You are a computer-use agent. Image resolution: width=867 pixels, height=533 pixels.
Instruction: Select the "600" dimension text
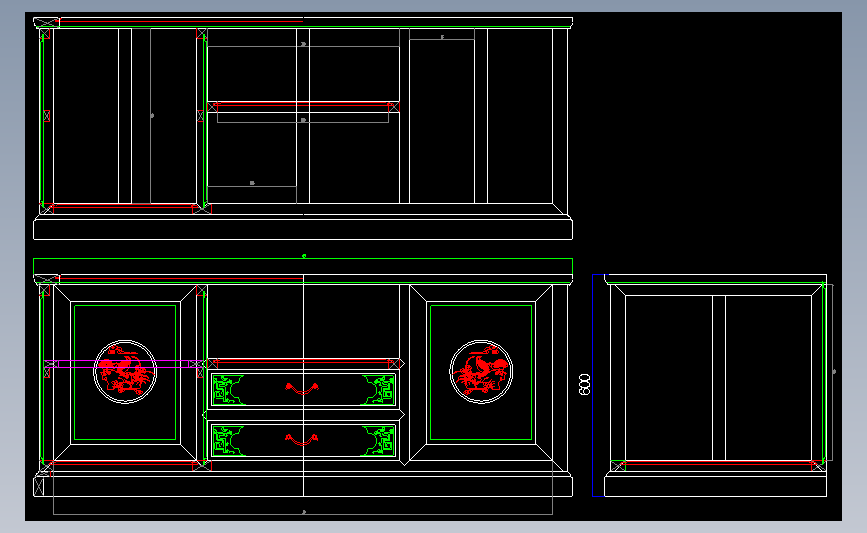pyautogui.click(x=584, y=384)
